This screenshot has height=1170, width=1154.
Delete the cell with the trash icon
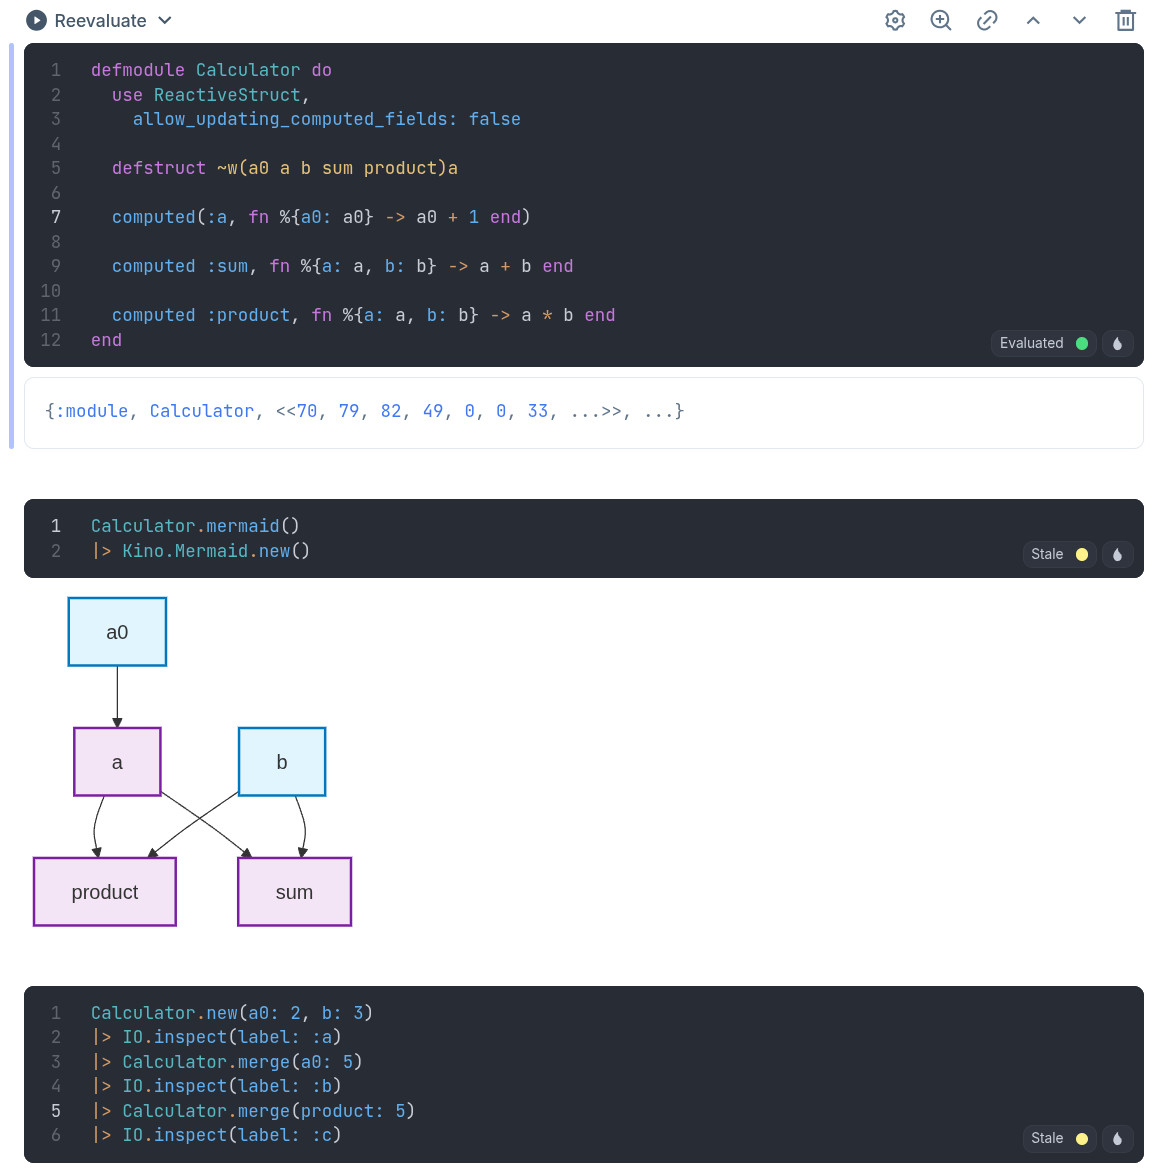[x=1125, y=21]
